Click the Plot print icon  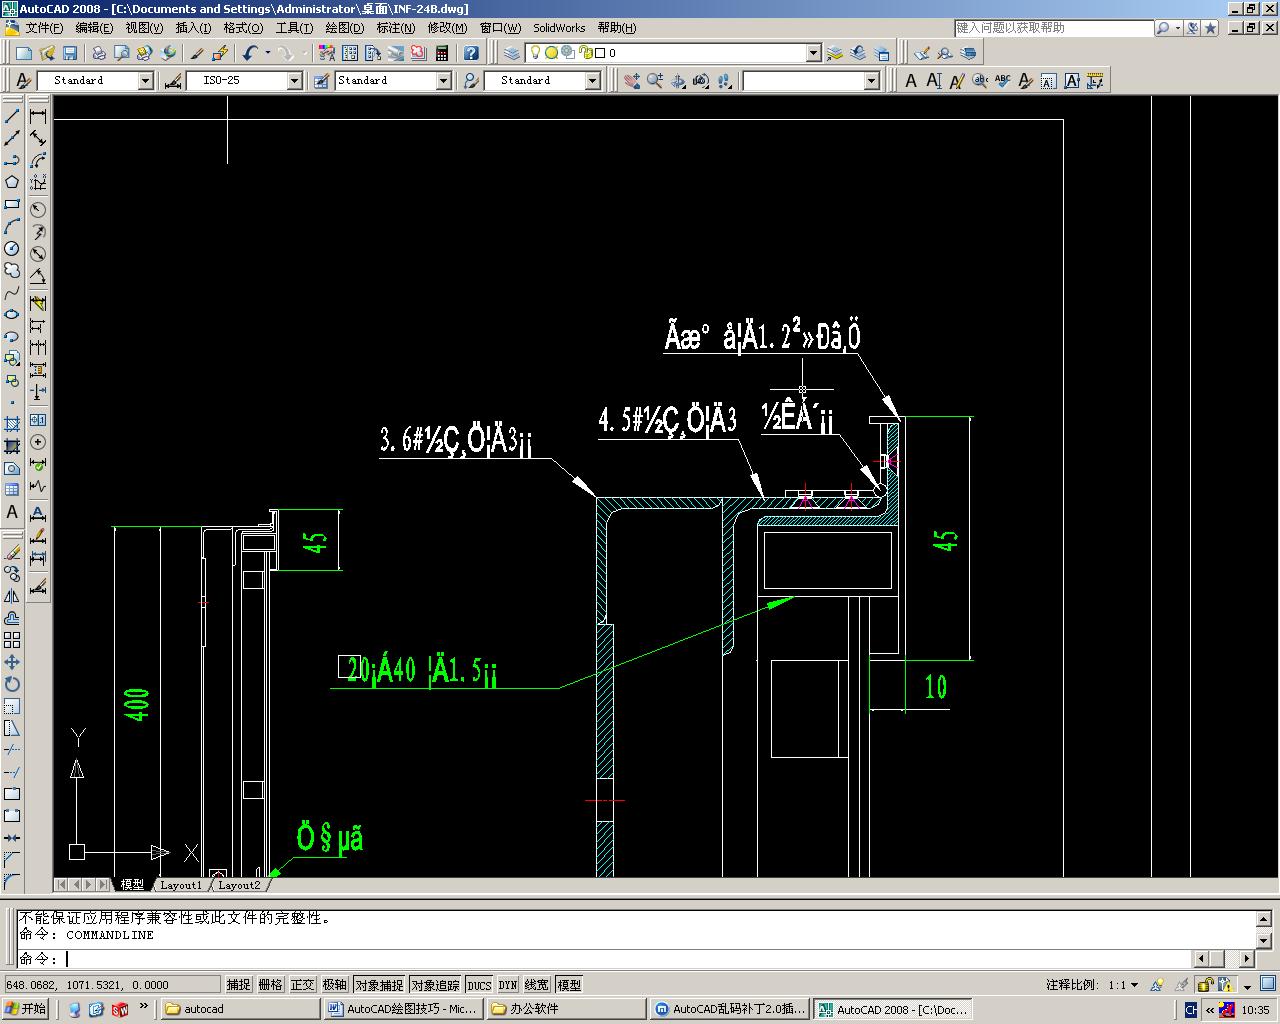tap(99, 53)
